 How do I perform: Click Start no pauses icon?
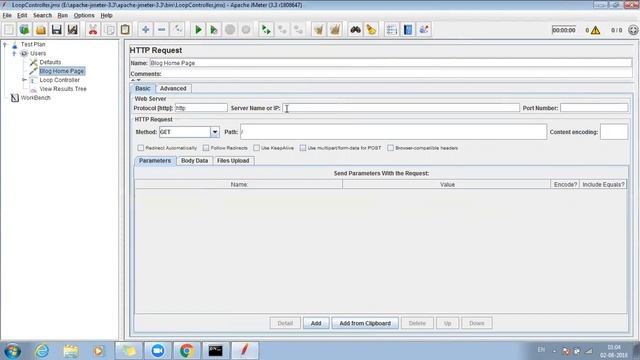point(214,29)
